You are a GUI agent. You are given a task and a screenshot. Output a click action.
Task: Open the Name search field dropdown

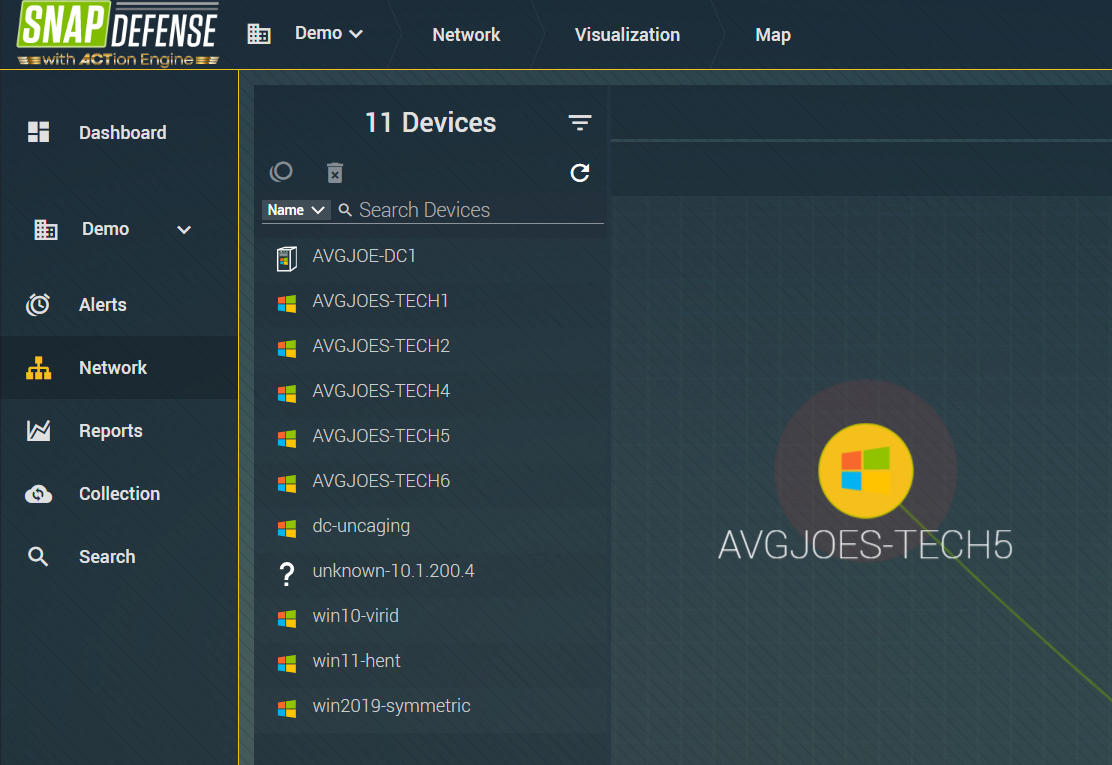tap(296, 209)
